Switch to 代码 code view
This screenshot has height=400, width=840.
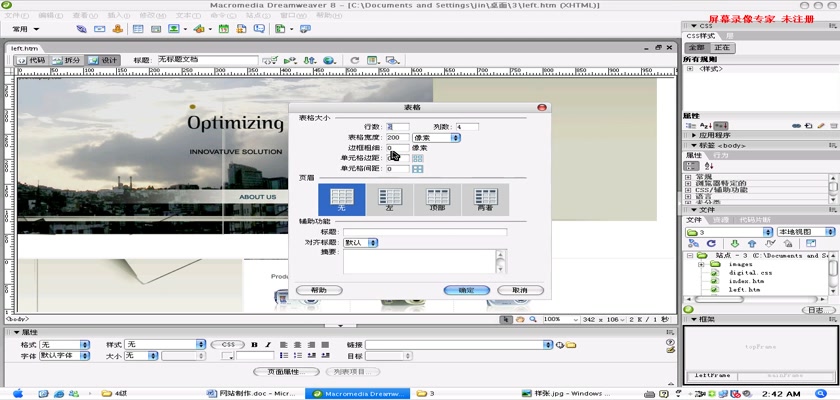click(x=31, y=61)
